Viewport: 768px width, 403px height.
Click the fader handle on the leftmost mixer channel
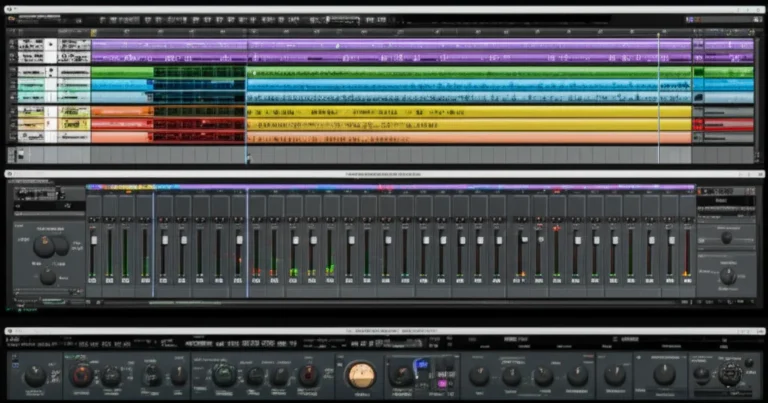[x=94, y=240]
